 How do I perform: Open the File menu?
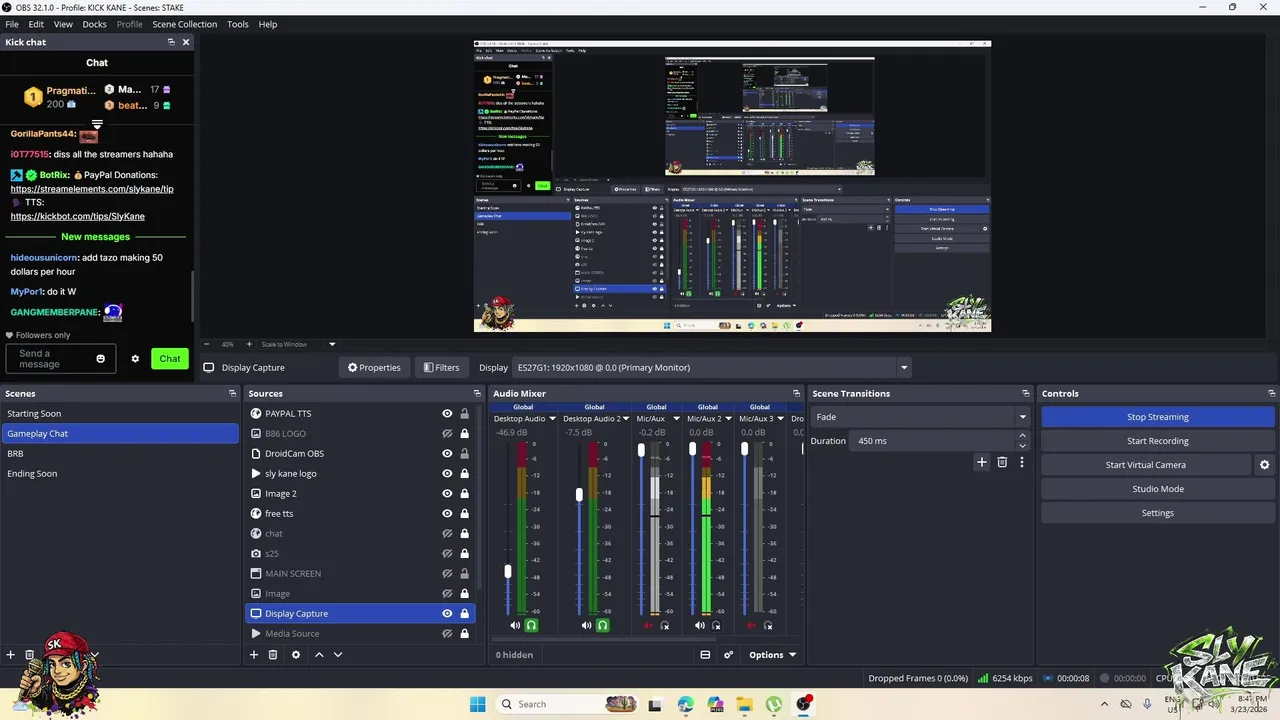(12, 24)
